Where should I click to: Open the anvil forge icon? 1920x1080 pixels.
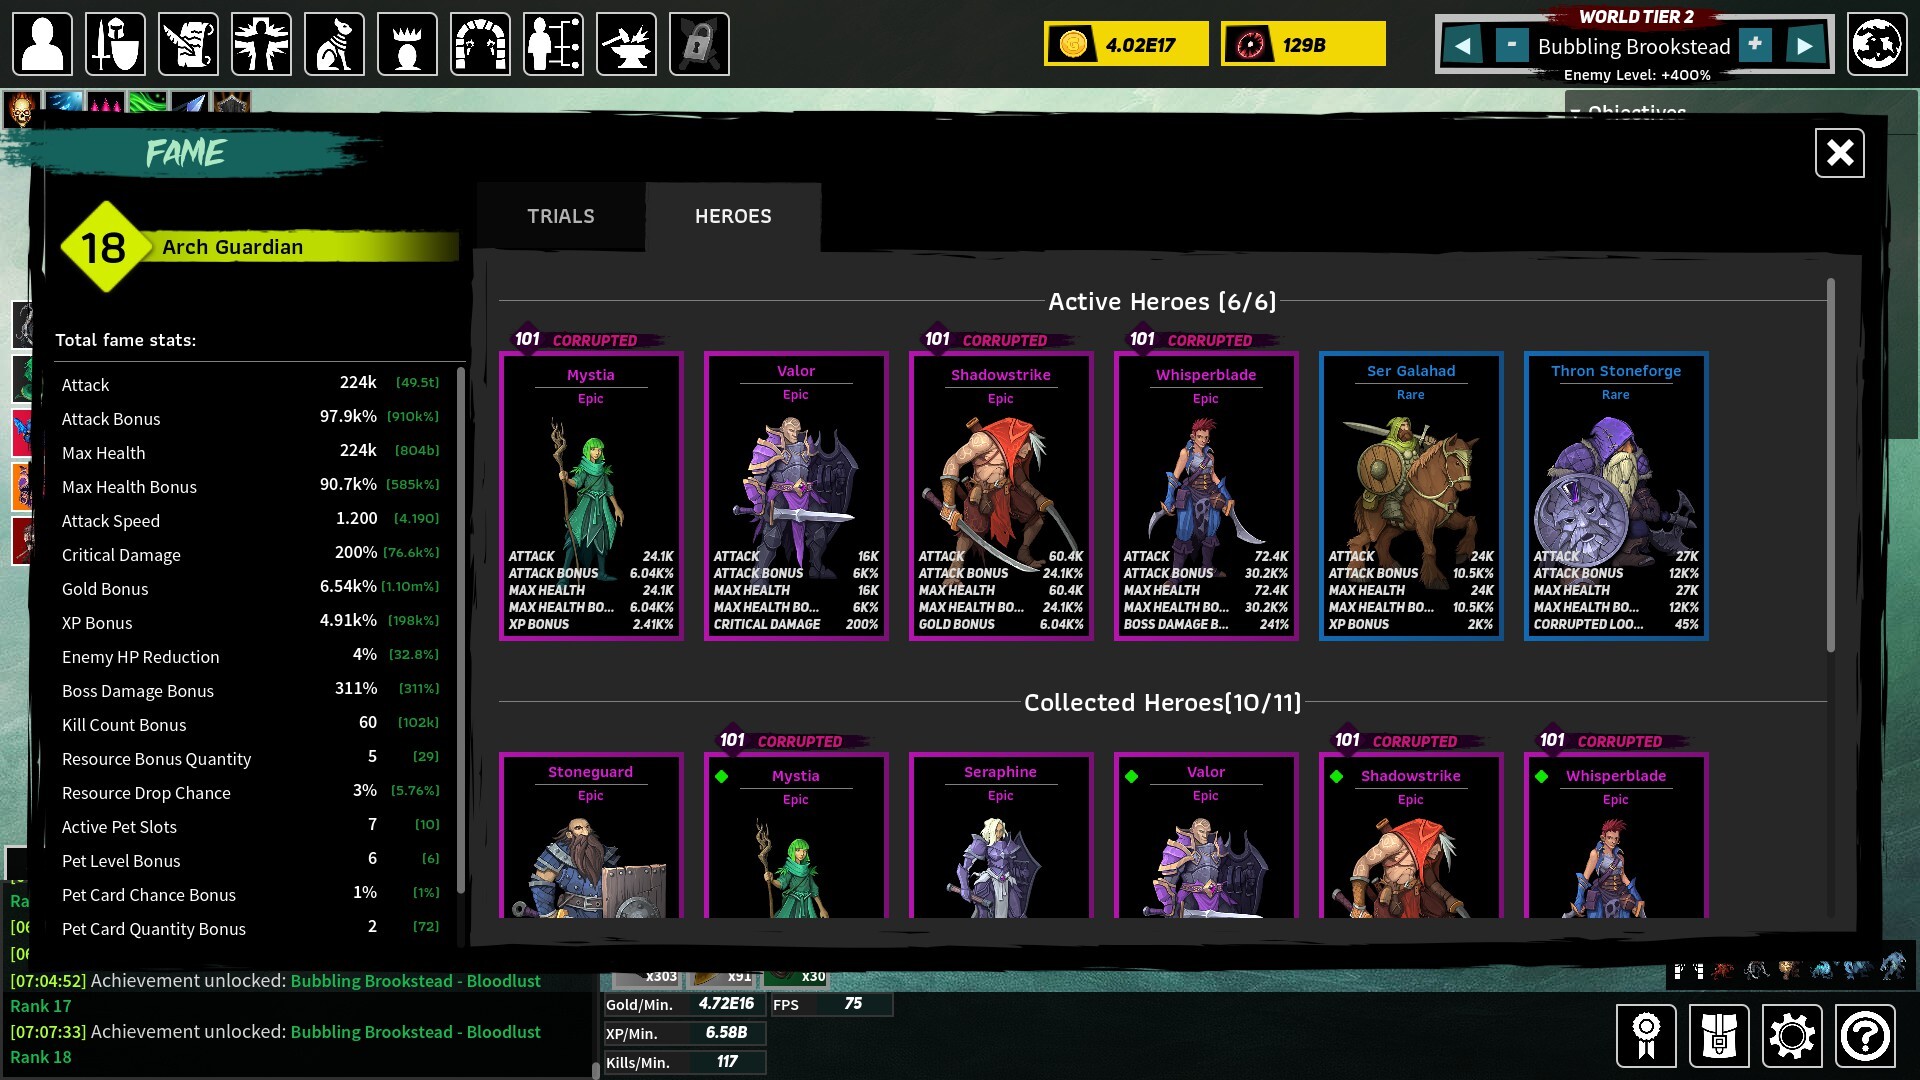(x=626, y=44)
